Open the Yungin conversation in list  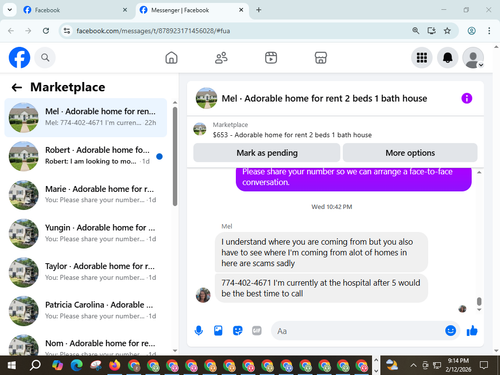click(x=86, y=233)
